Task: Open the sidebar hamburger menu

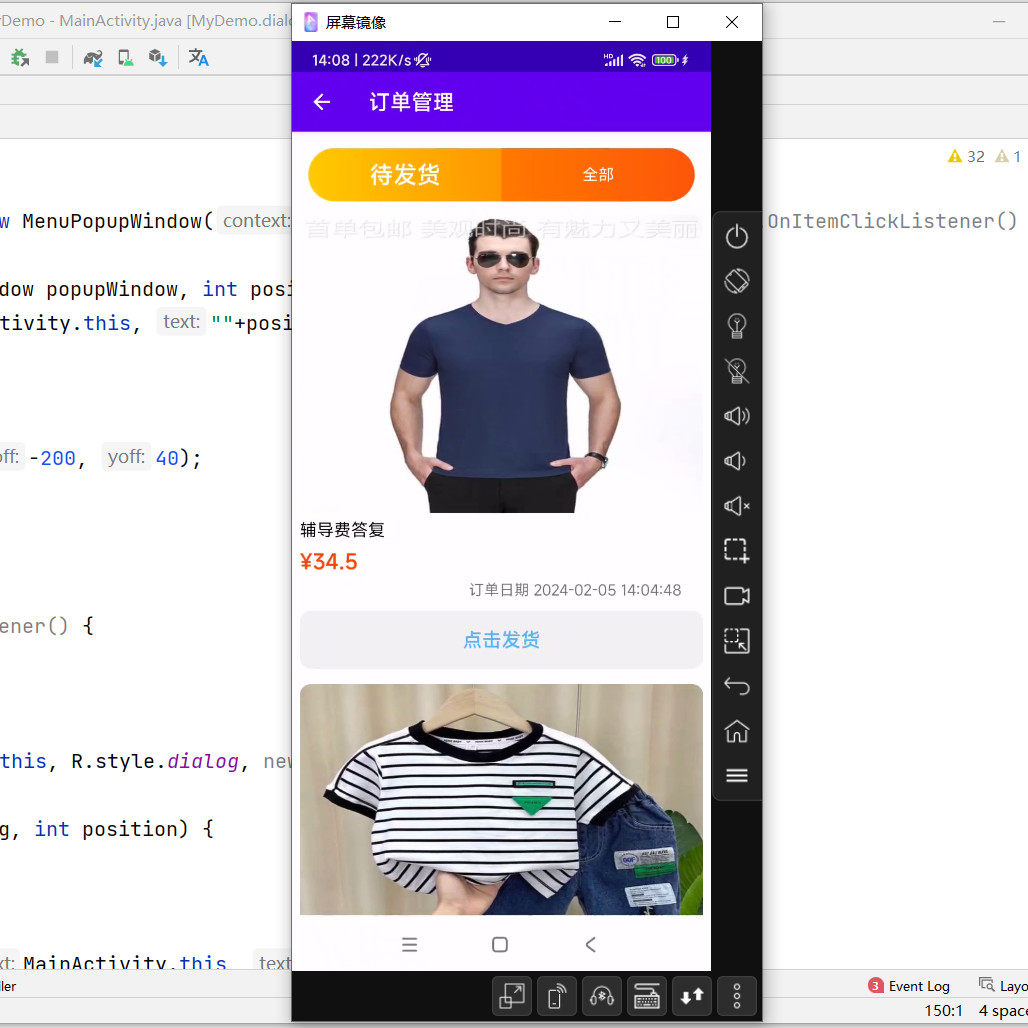Action: click(737, 775)
